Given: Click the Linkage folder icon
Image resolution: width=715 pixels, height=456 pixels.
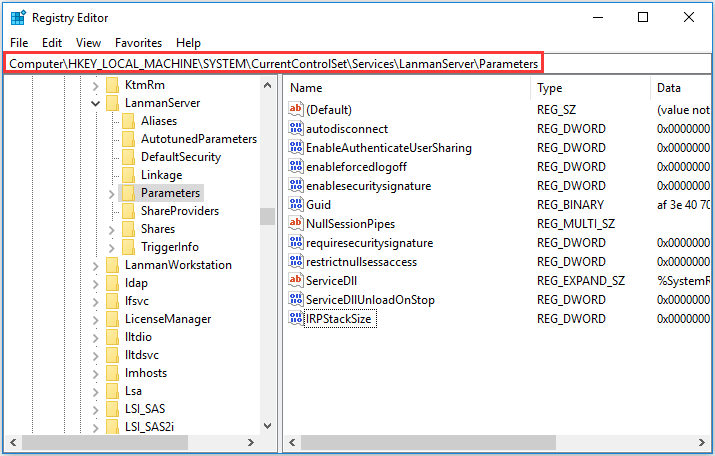Looking at the screenshot, I should point(129,175).
